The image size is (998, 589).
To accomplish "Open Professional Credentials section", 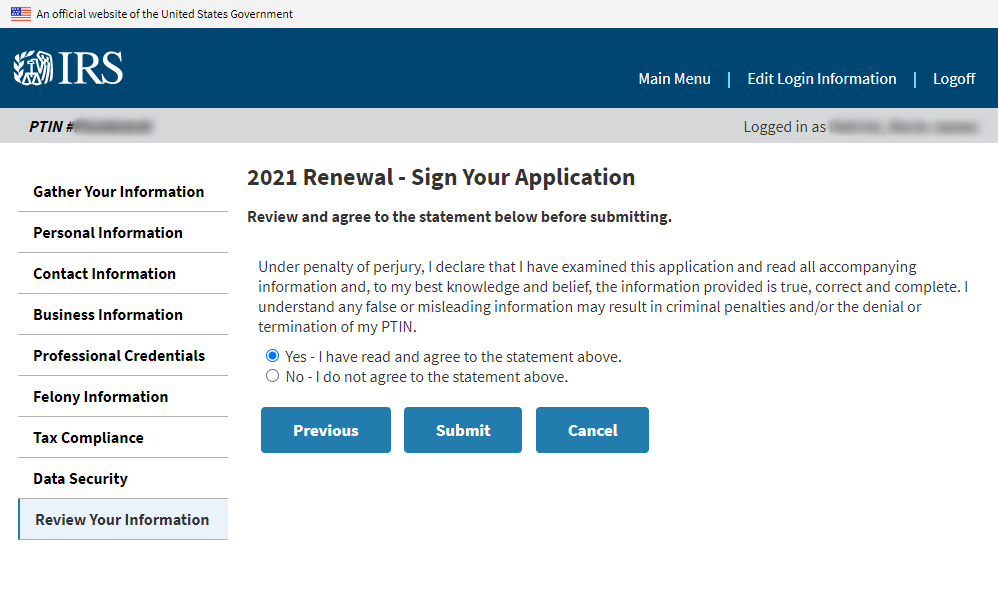I will 123,355.
